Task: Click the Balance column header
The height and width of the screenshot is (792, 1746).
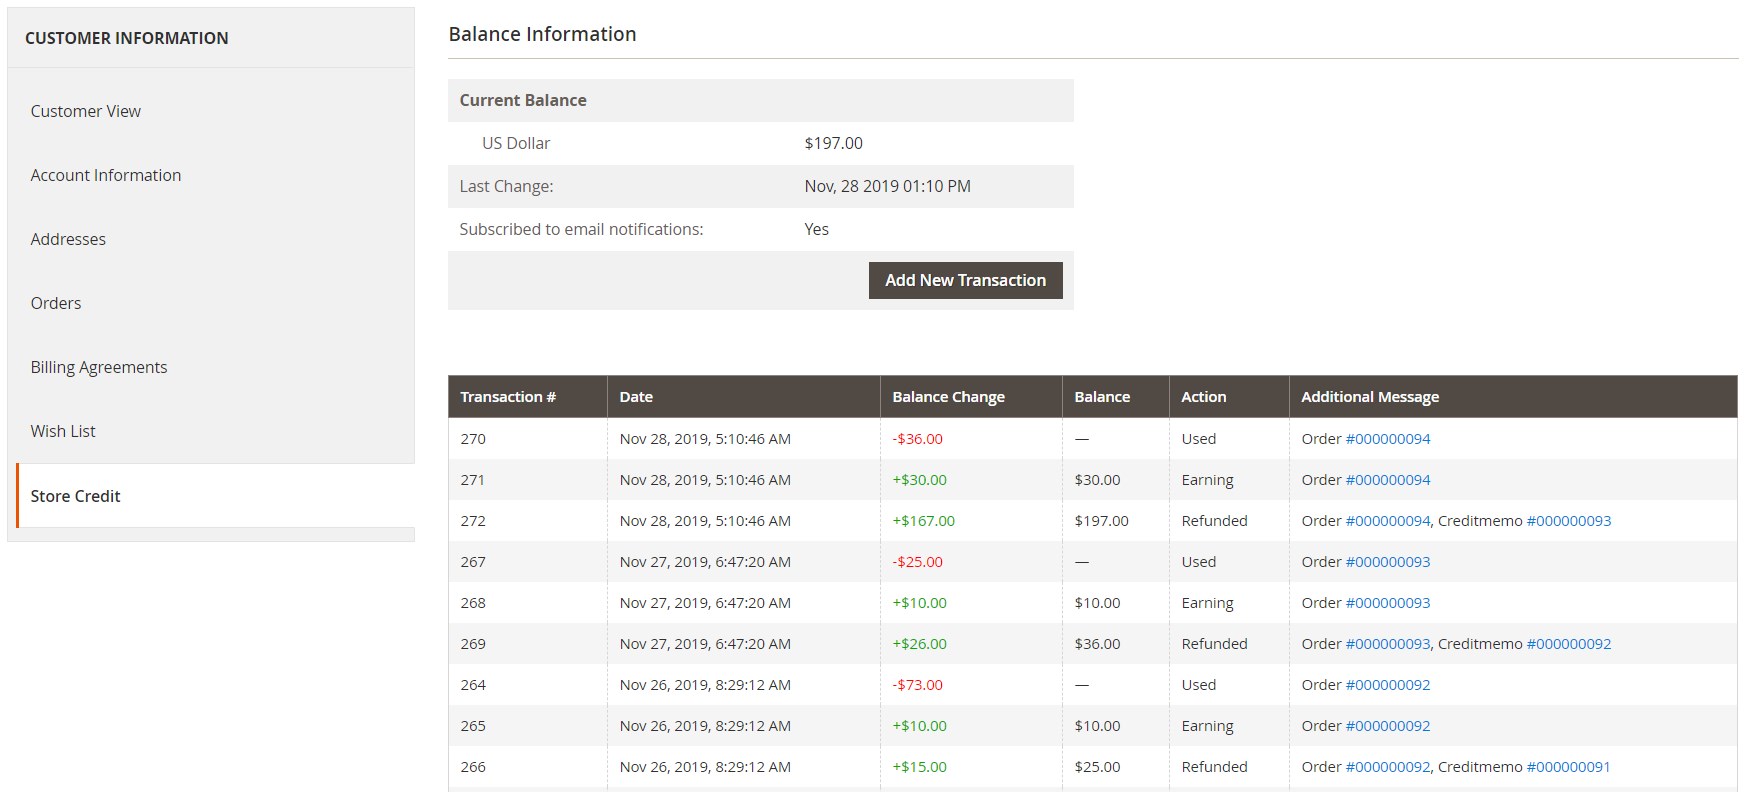Action: pos(1116,397)
